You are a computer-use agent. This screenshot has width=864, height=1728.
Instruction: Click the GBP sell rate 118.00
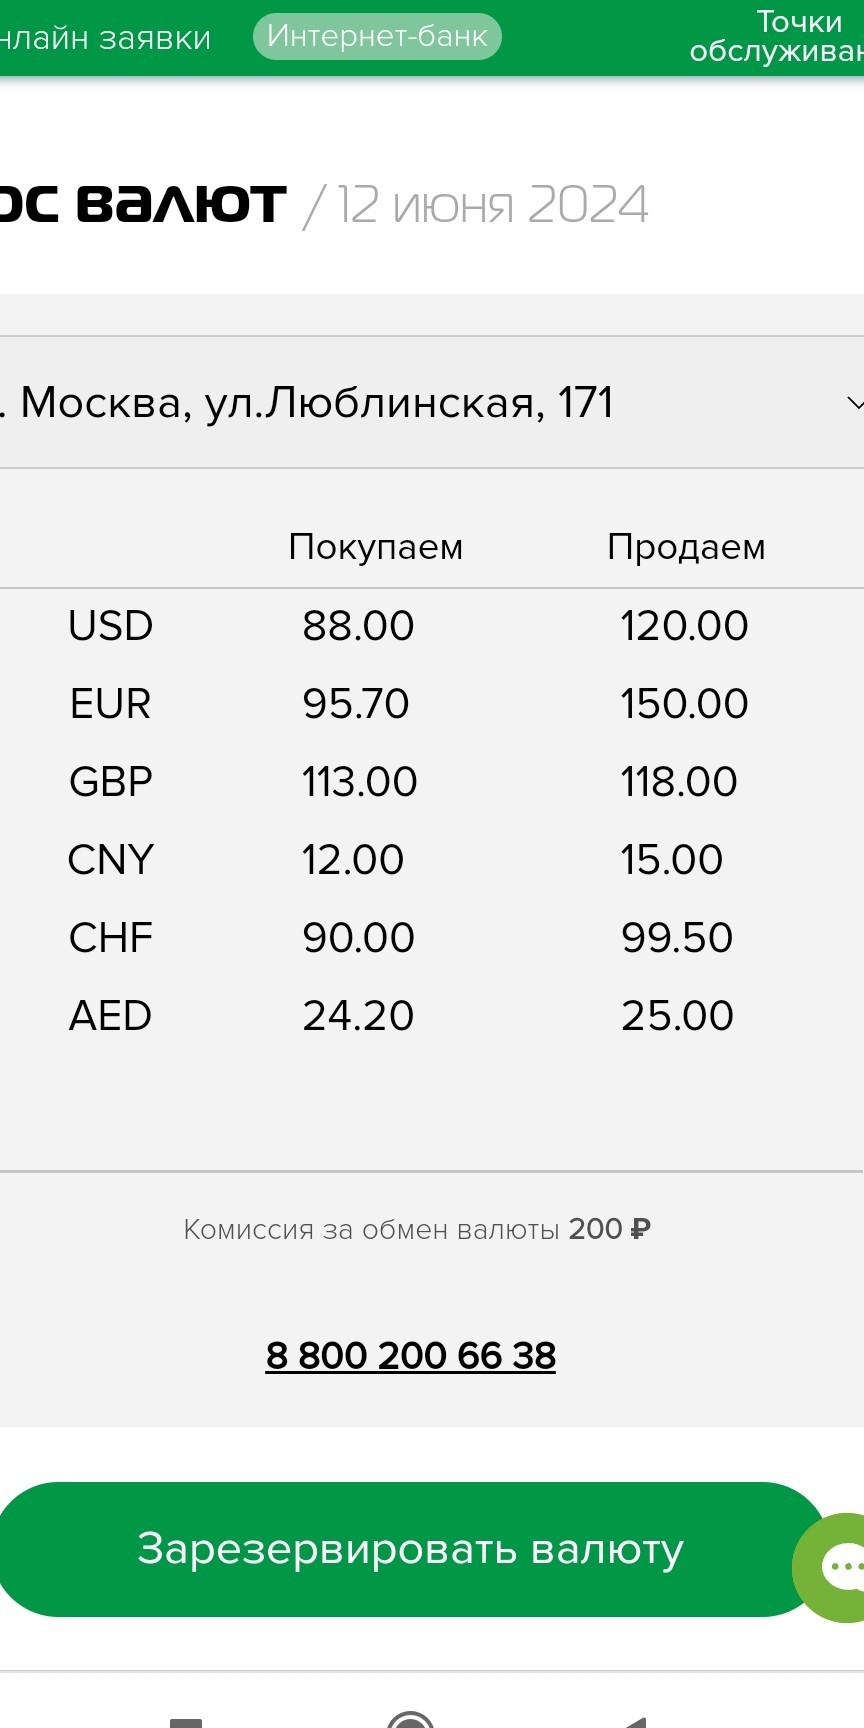pos(679,782)
